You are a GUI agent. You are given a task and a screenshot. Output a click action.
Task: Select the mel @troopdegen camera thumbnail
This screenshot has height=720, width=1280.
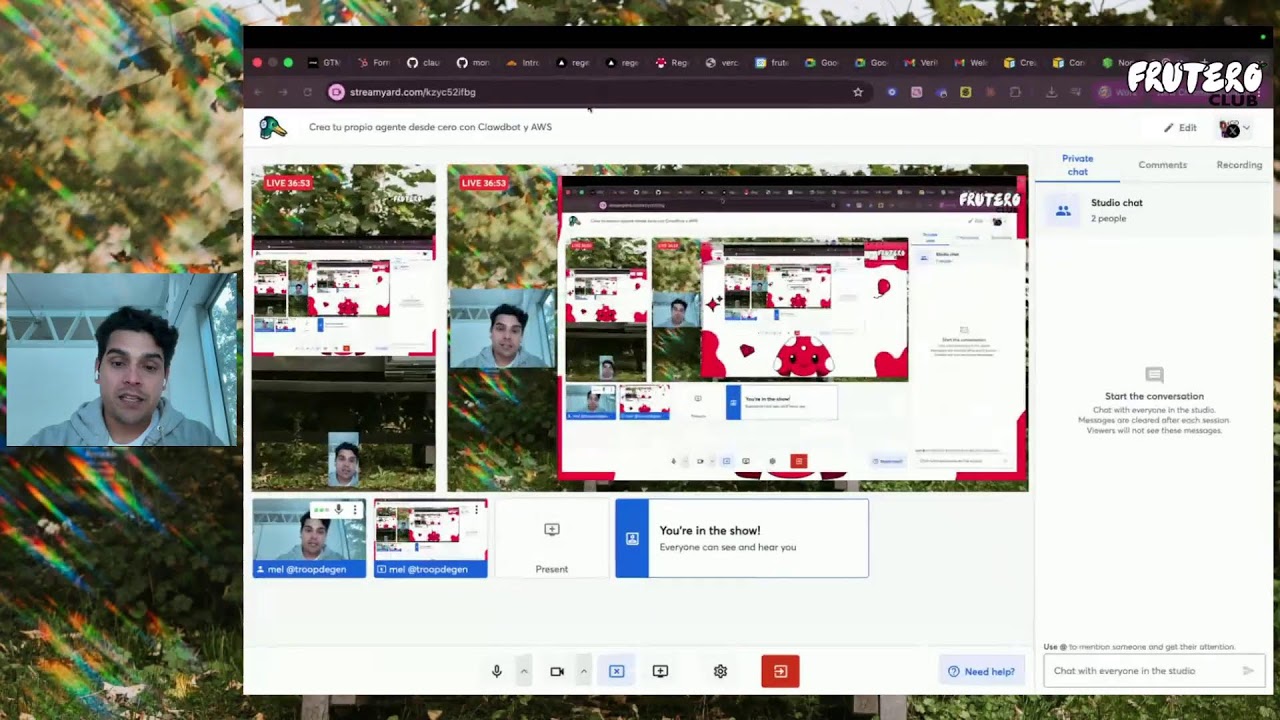[x=309, y=538]
